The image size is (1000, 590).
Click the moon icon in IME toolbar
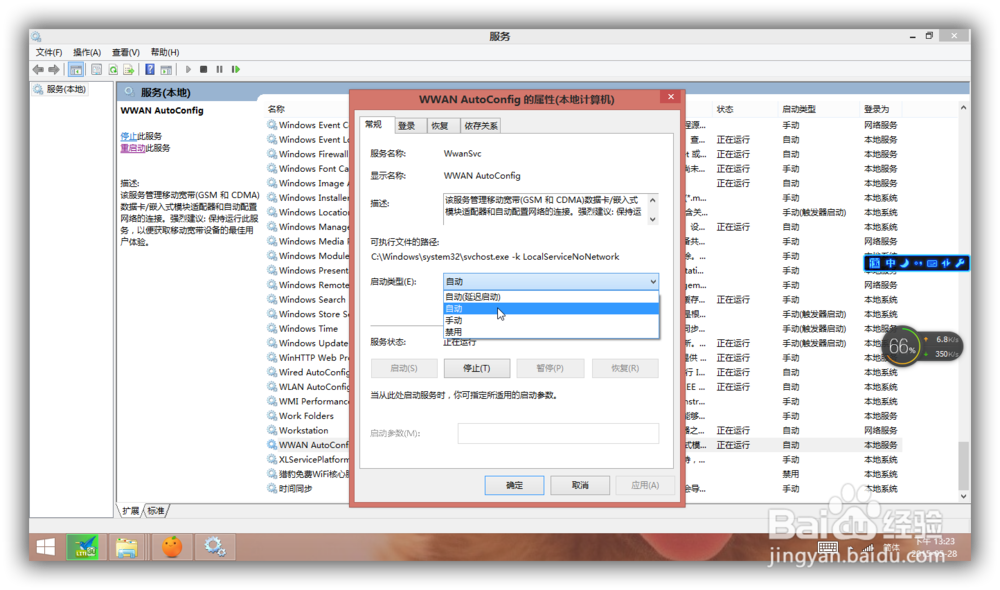click(904, 263)
